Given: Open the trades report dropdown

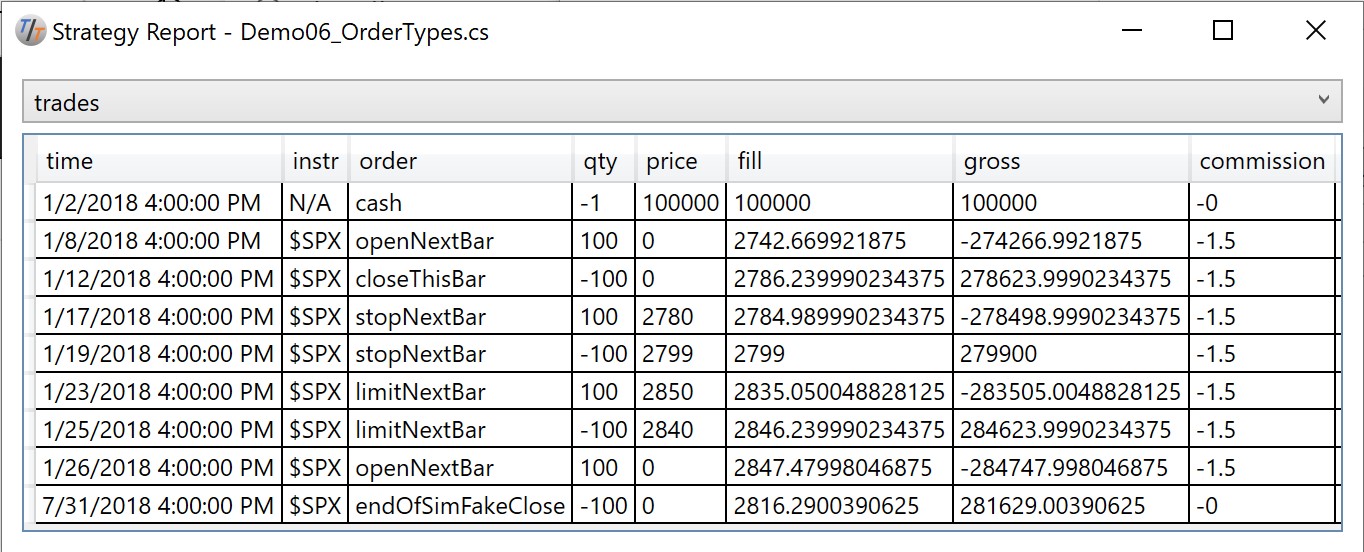Looking at the screenshot, I should (682, 102).
